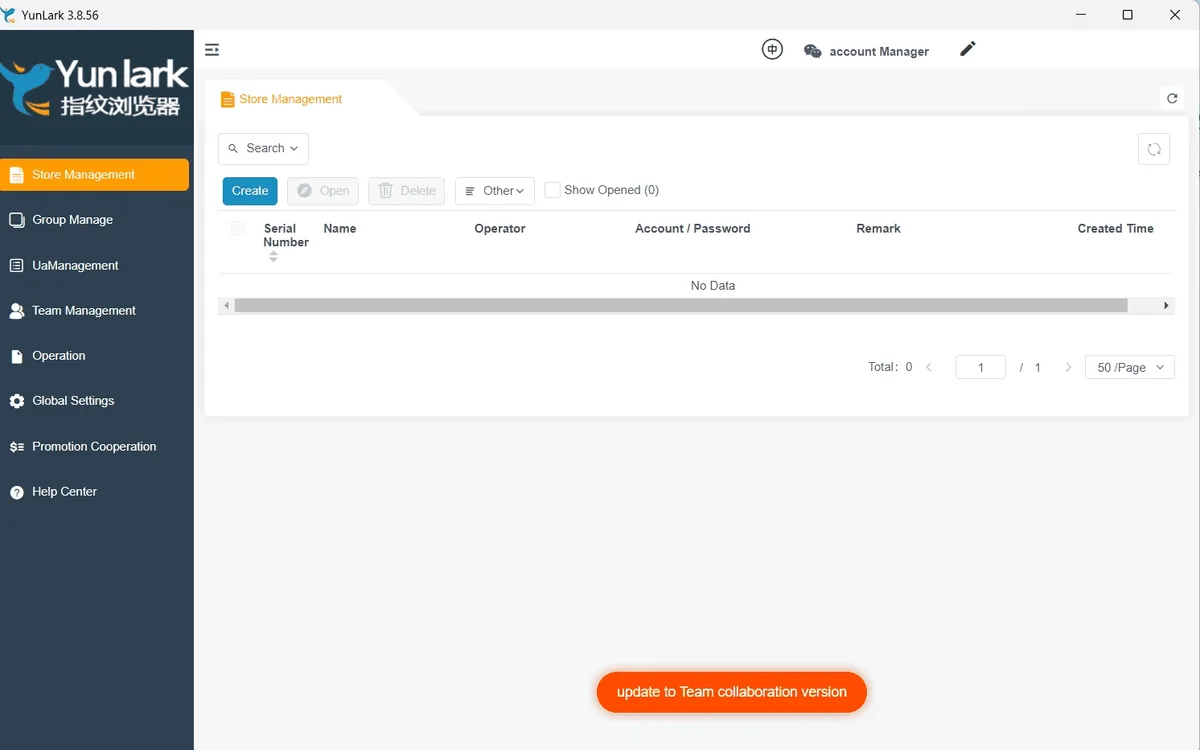The width and height of the screenshot is (1200, 750).
Task: Click the Operation document icon
Action: coord(16,356)
